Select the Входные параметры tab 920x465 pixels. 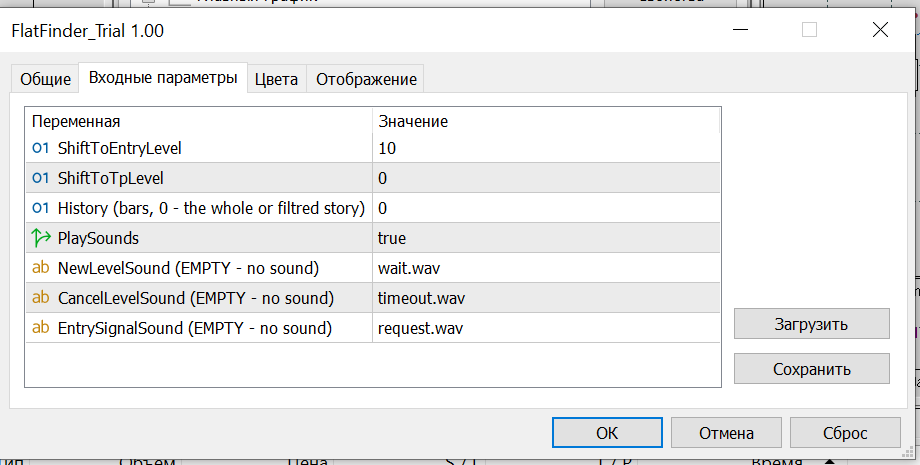[163, 78]
